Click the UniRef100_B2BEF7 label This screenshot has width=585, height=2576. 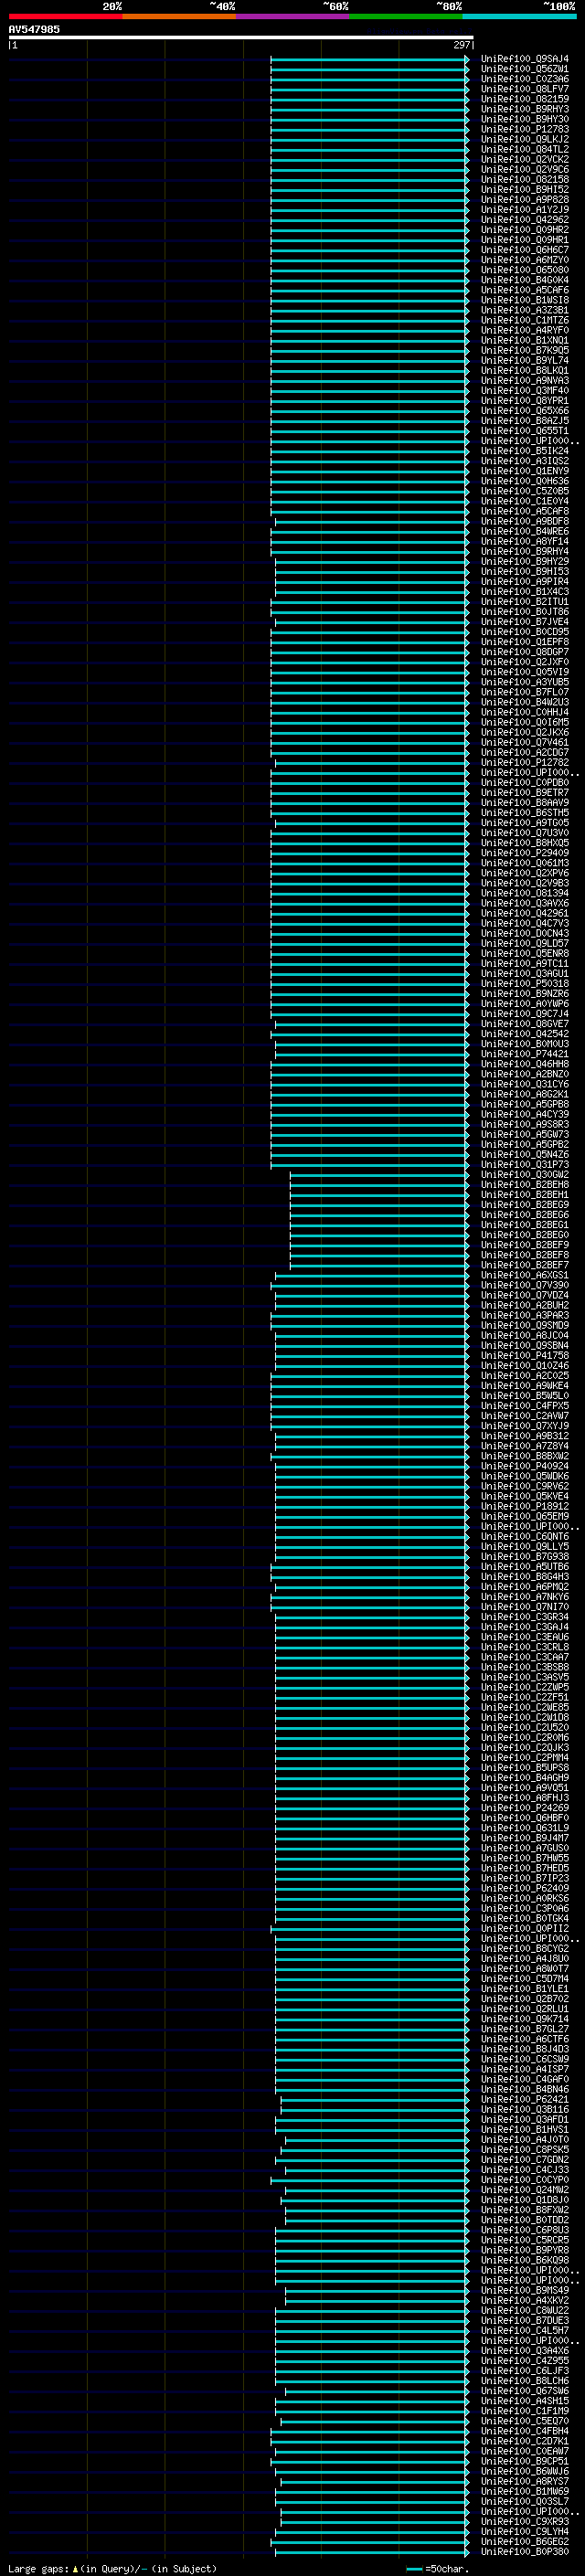(524, 1265)
